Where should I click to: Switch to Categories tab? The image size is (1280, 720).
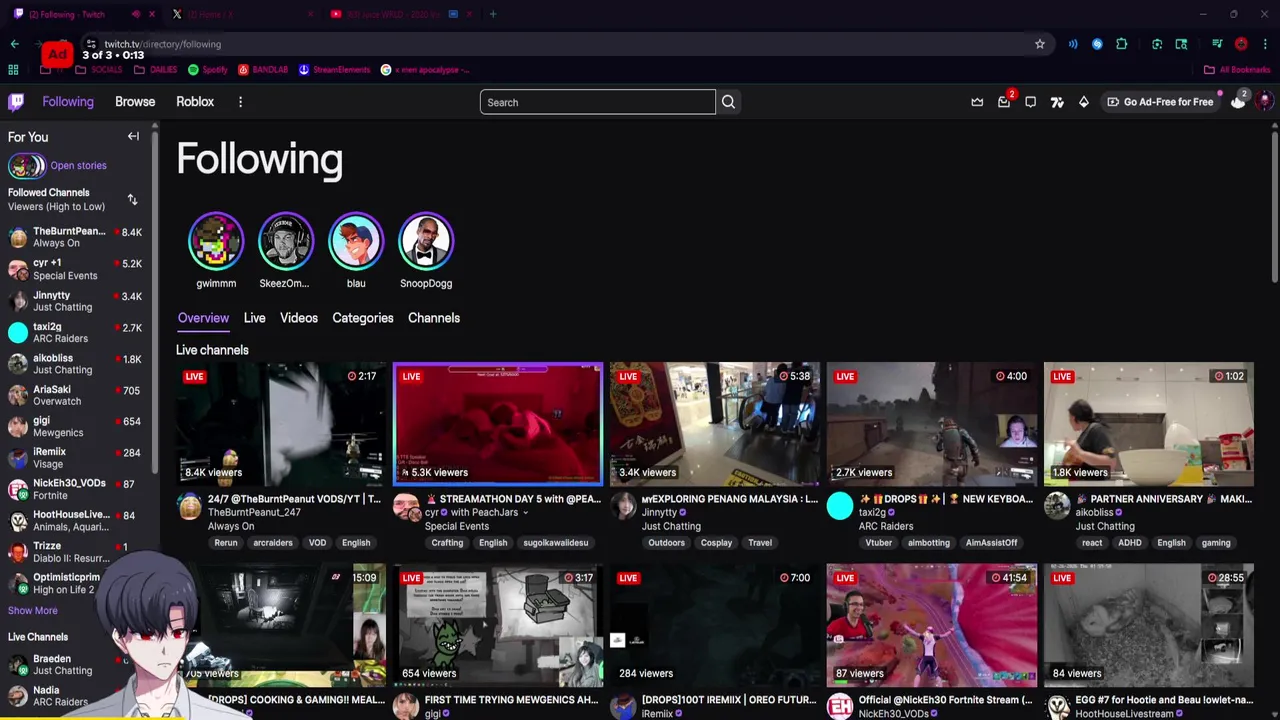363,318
